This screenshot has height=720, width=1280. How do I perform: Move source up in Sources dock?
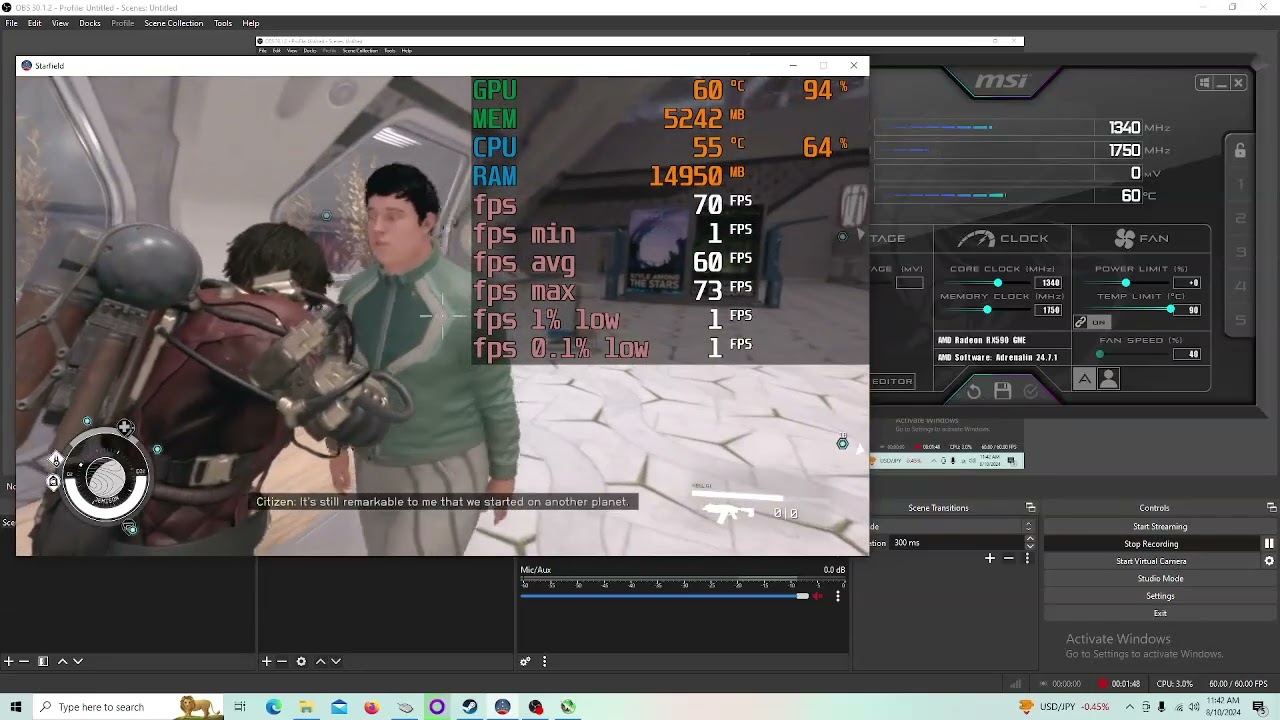320,661
